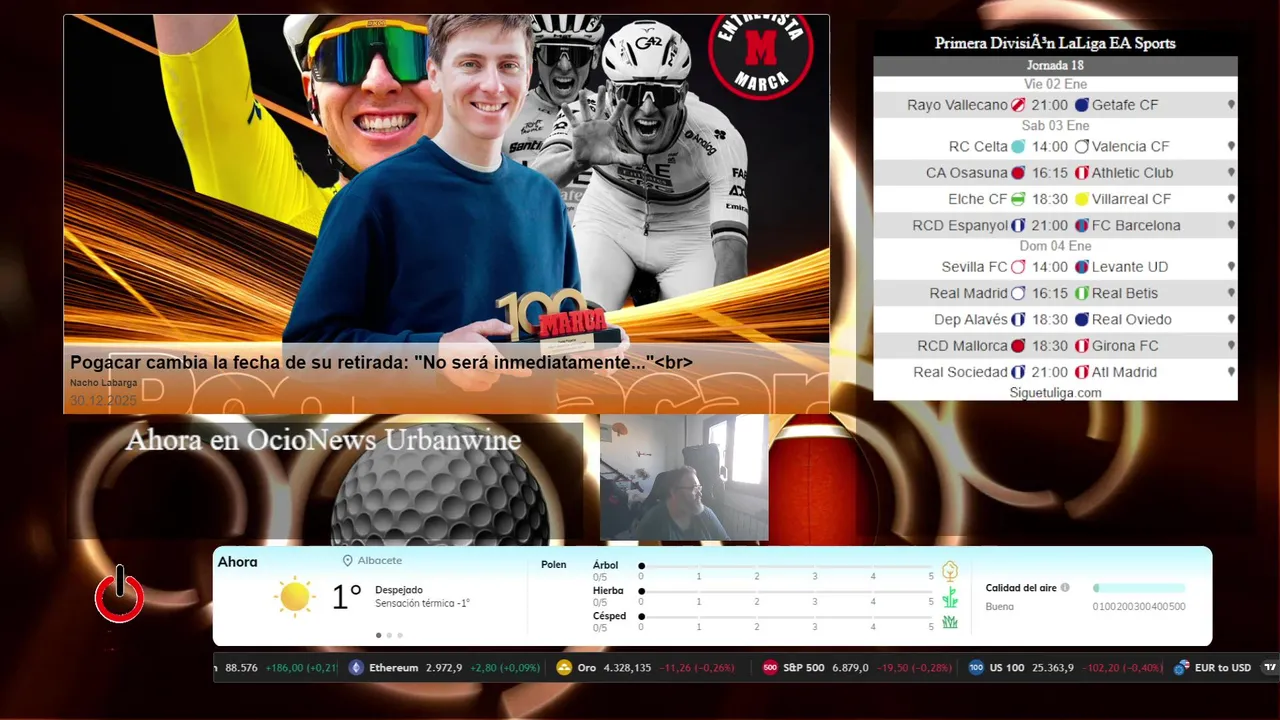Click the Athletic Club team name

[1132, 173]
